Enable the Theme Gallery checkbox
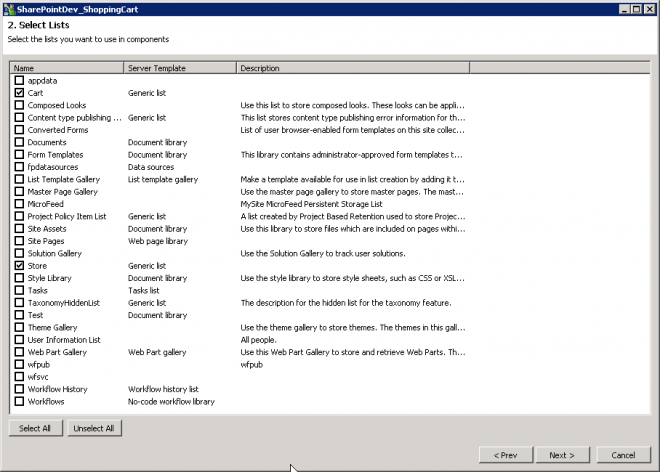The height and width of the screenshot is (472, 660). coord(19,327)
